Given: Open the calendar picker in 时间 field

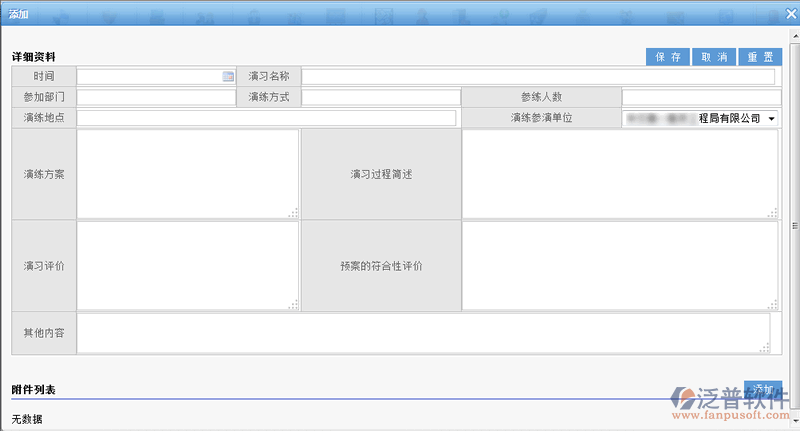Looking at the screenshot, I should [228, 77].
